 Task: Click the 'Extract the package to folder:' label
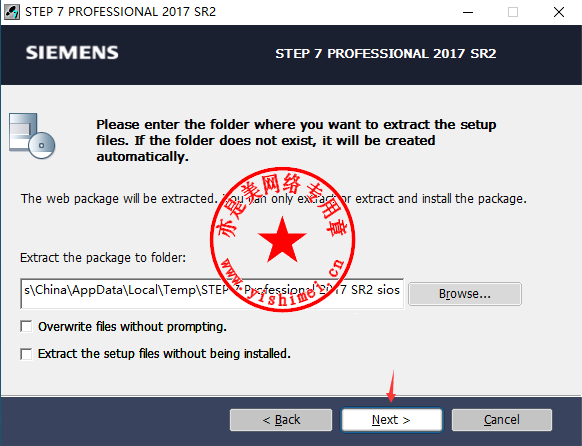103,258
